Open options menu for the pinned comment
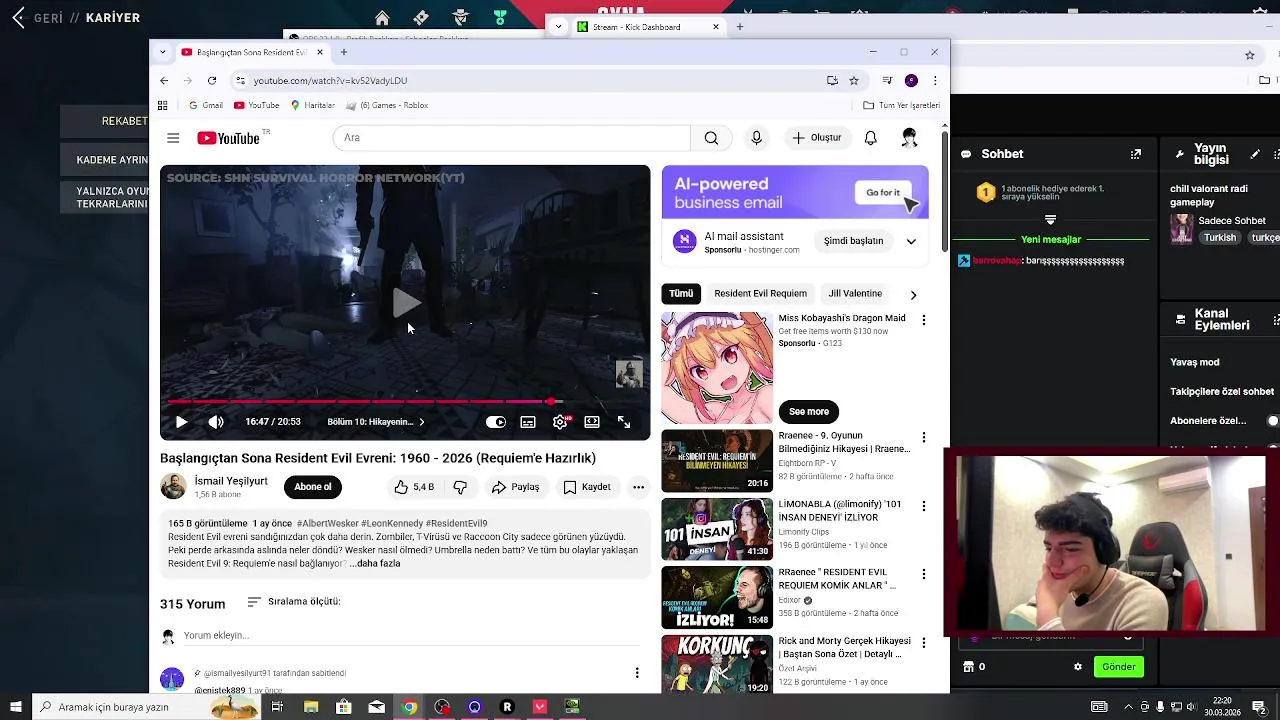The width and height of the screenshot is (1280, 720). click(x=637, y=673)
